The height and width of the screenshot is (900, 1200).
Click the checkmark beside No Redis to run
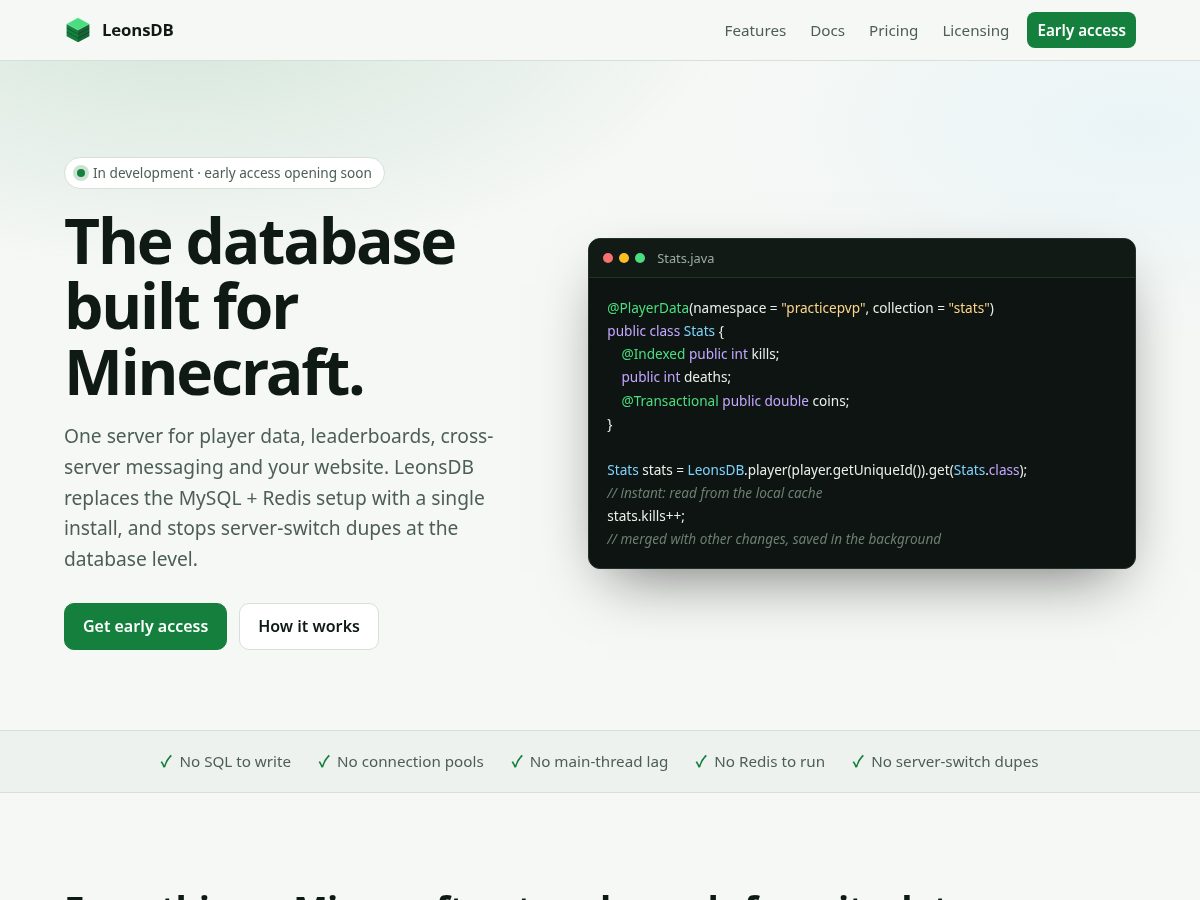(701, 762)
